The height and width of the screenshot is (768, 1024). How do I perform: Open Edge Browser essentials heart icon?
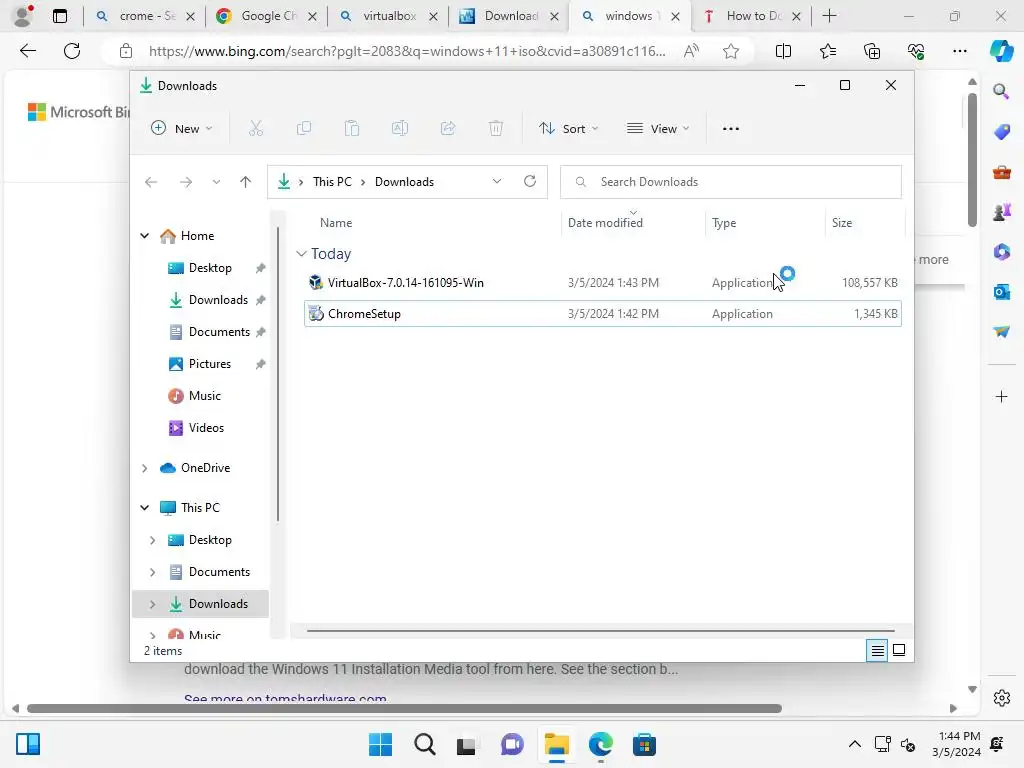(x=916, y=51)
